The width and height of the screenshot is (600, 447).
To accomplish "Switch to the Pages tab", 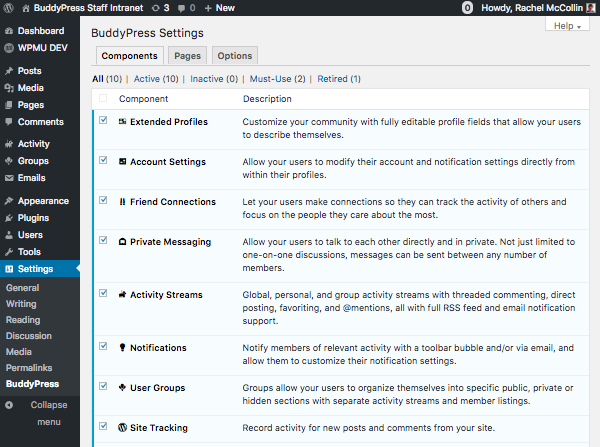I will 188,56.
